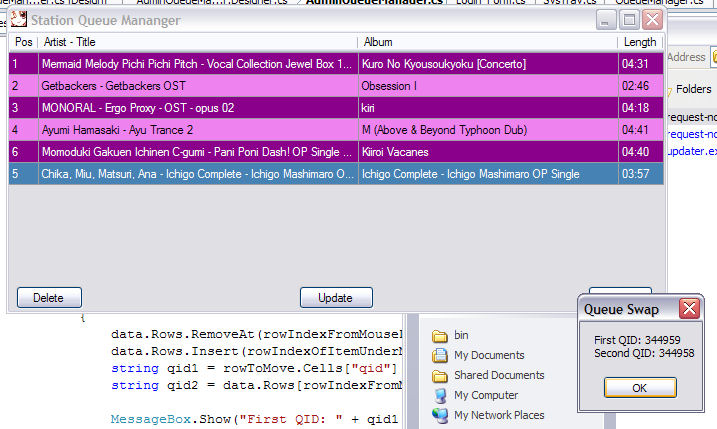Open My Network Places
The height and width of the screenshot is (429, 717).
[440, 415]
